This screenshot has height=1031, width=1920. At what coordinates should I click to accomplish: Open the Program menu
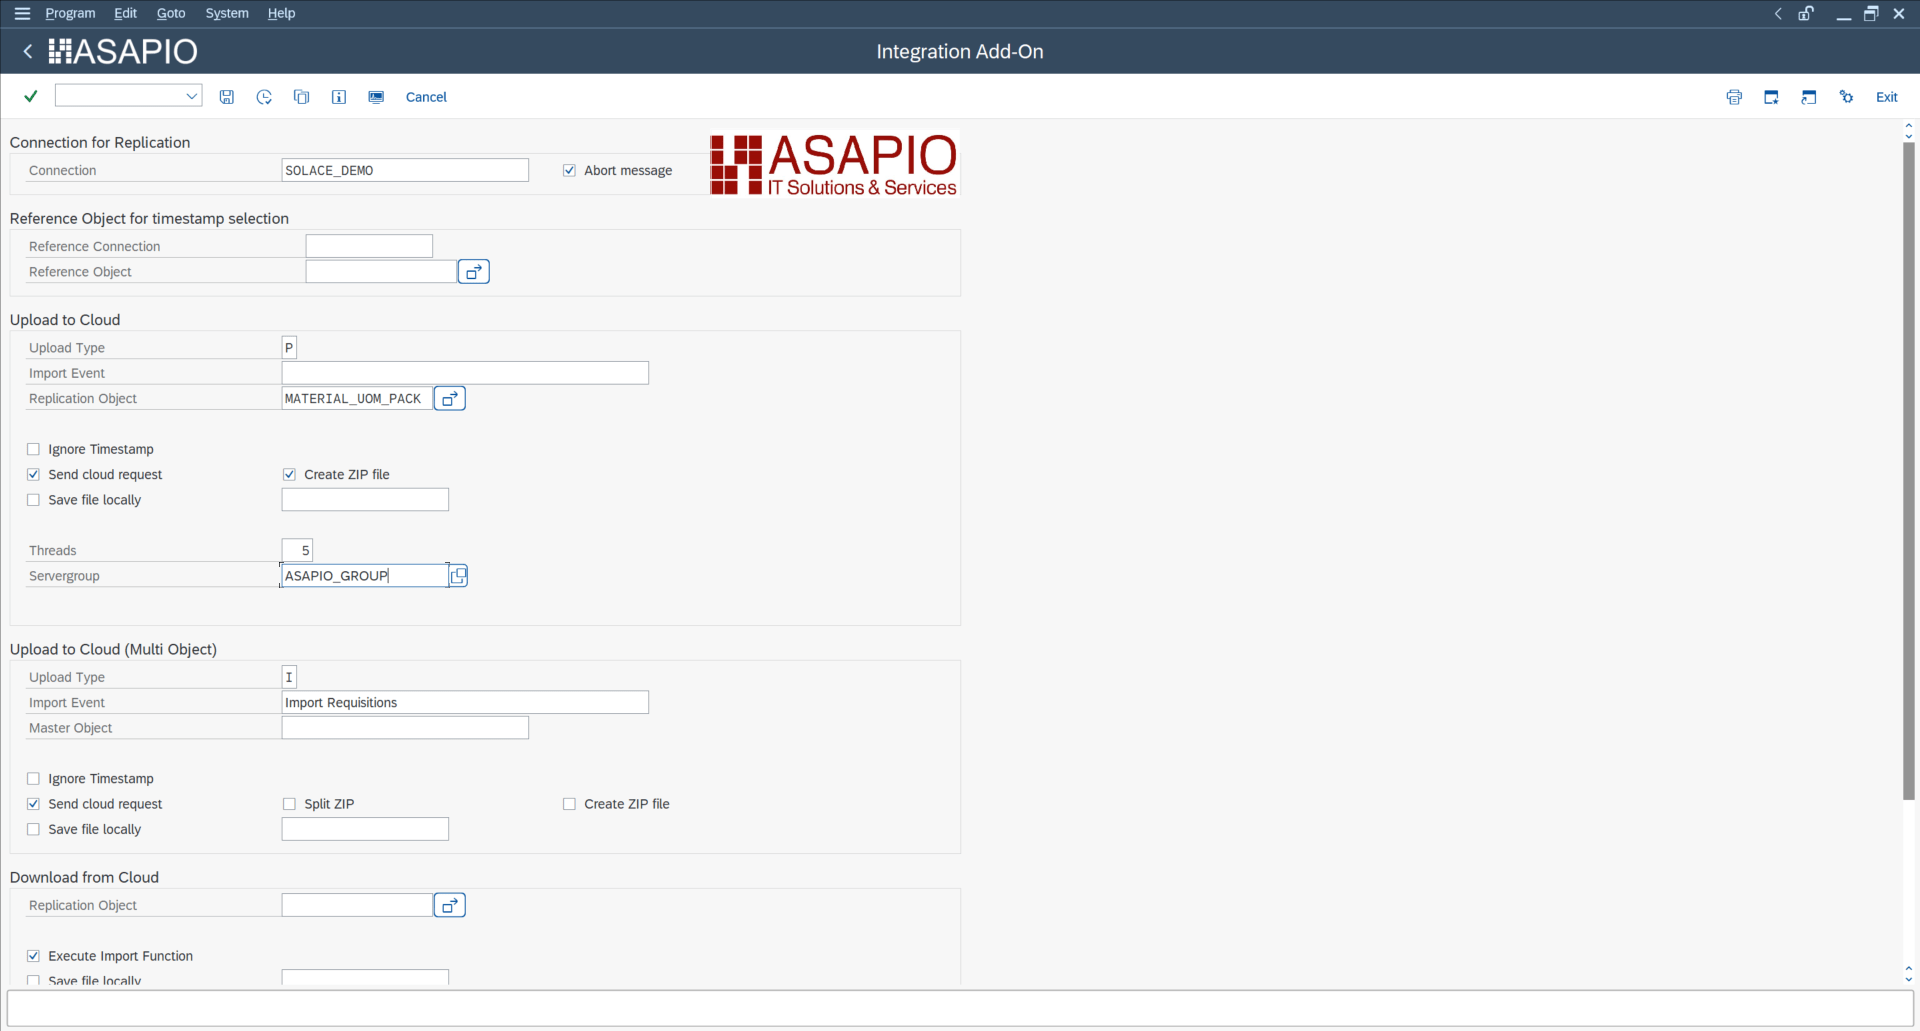tap(70, 13)
